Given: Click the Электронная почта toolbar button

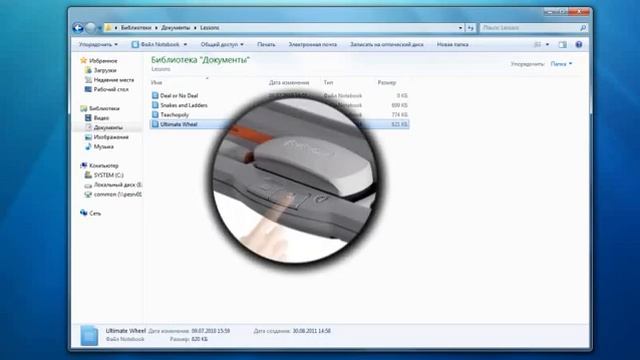Looking at the screenshot, I should (x=313, y=44).
